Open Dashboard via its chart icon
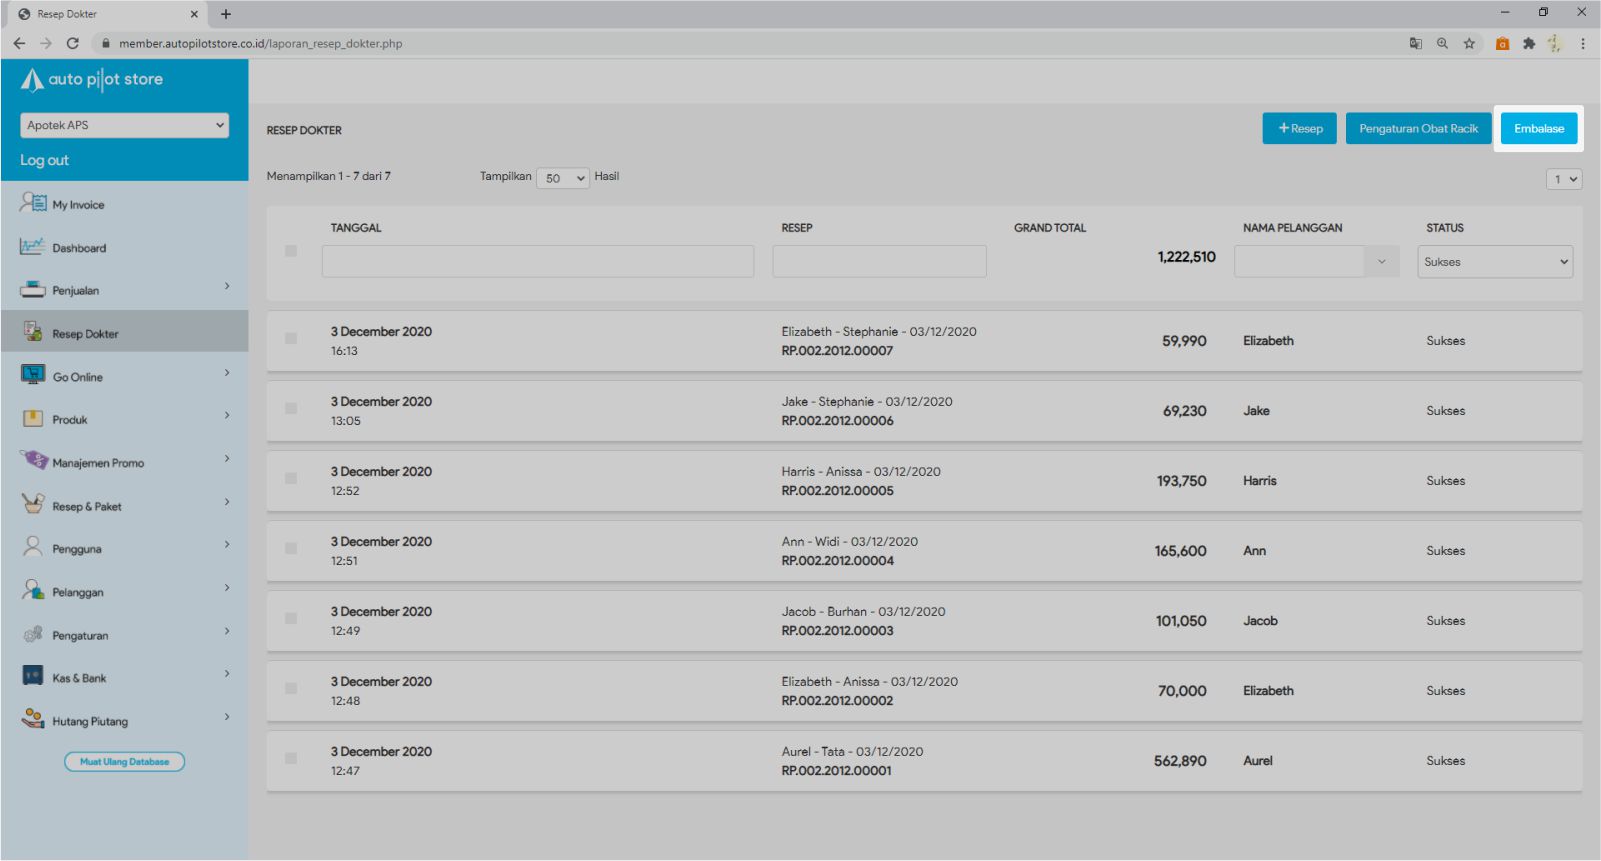The image size is (1601, 861). pyautogui.click(x=33, y=246)
